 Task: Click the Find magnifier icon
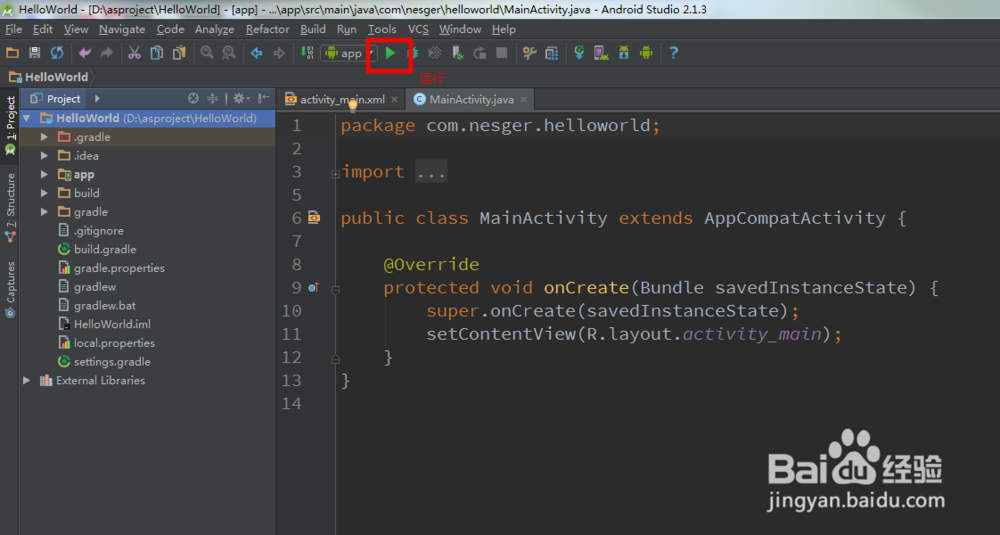click(207, 53)
